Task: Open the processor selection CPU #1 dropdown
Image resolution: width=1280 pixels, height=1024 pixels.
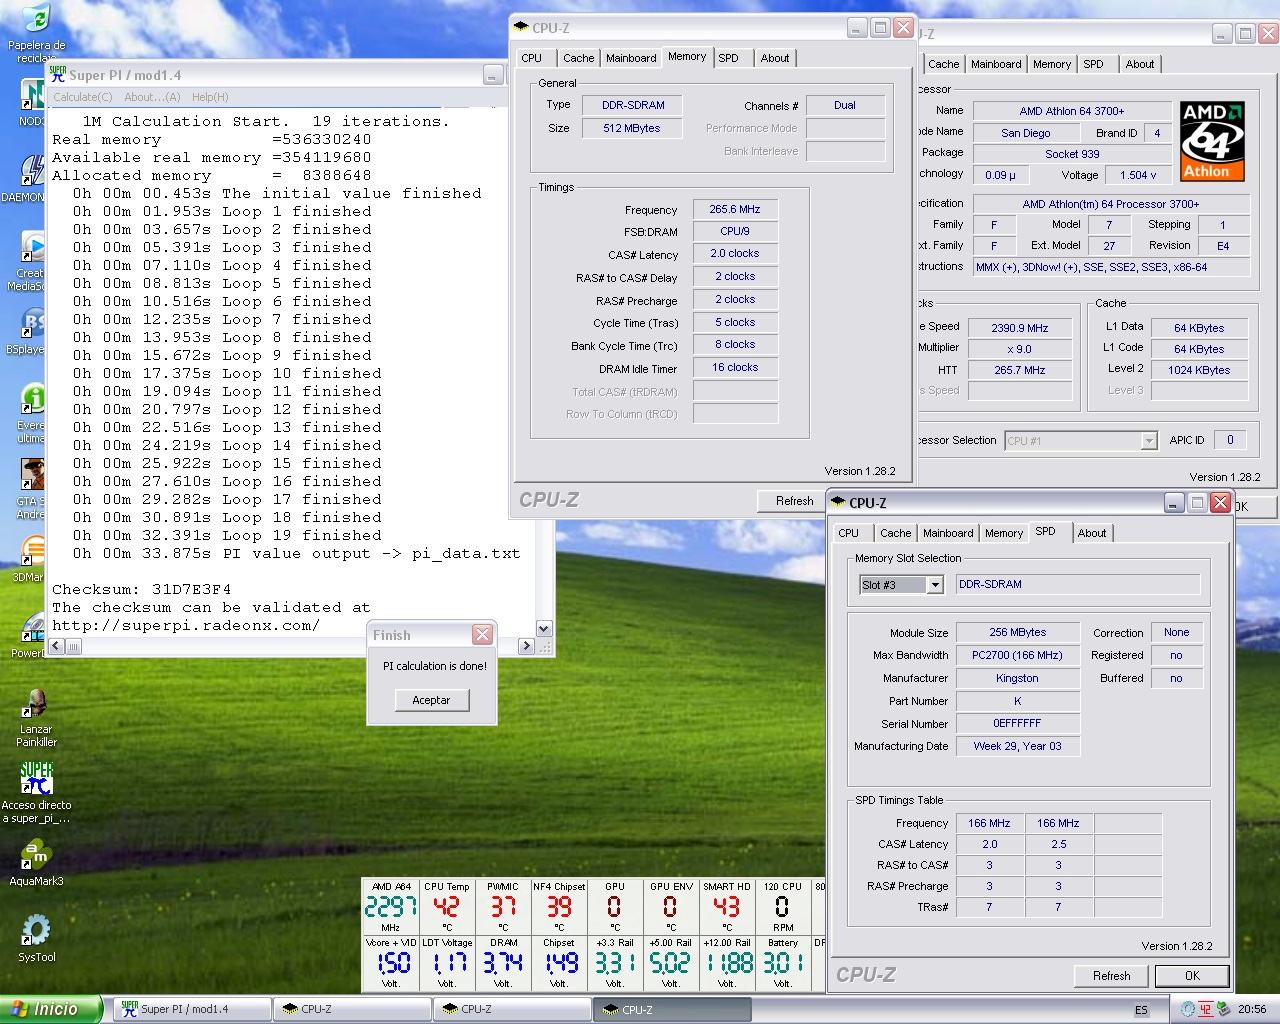Action: [1148, 441]
